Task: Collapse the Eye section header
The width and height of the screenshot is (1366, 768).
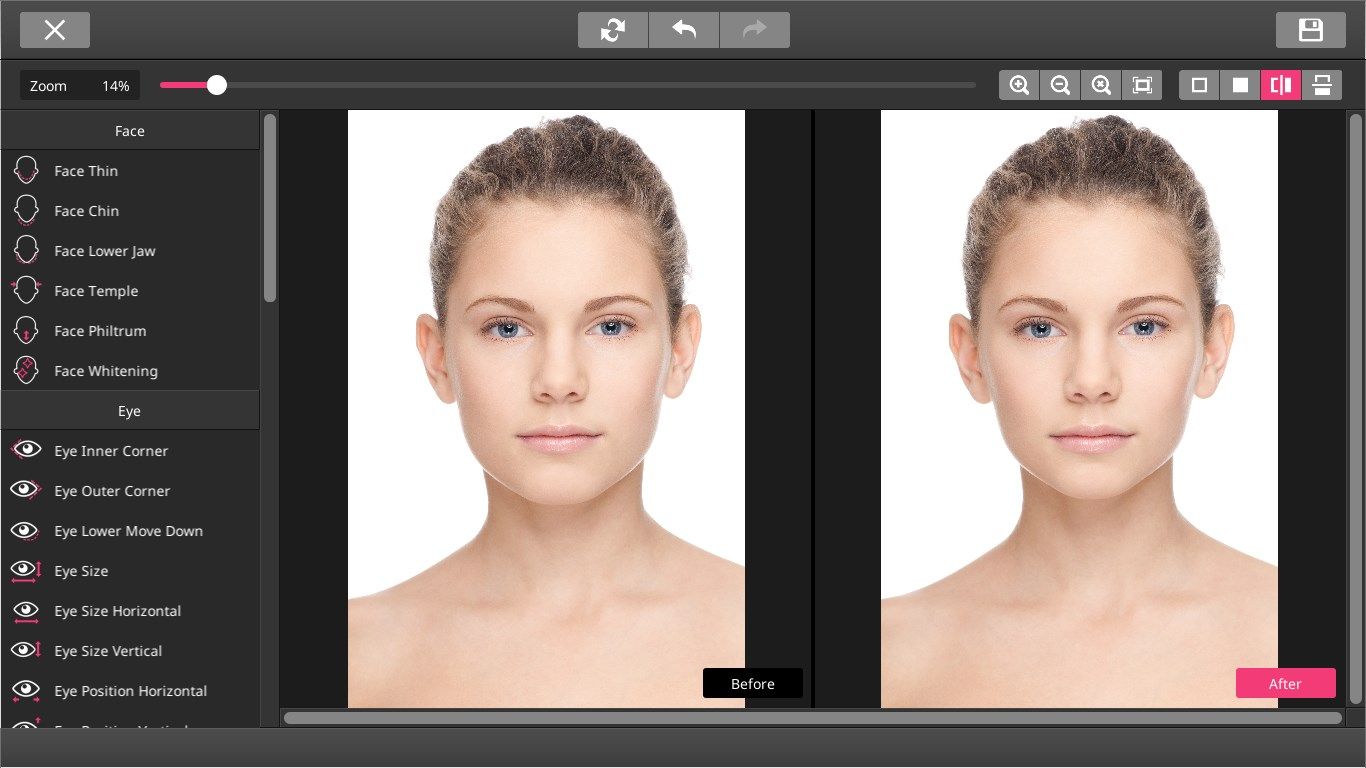Action: (130, 411)
